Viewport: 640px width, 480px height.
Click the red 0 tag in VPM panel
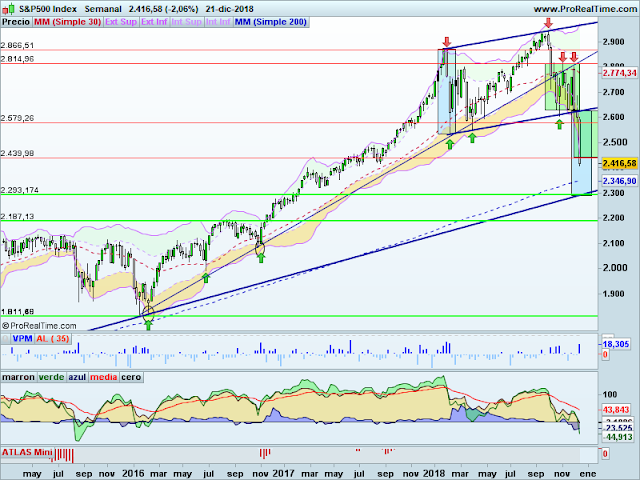pyautogui.click(x=605, y=354)
